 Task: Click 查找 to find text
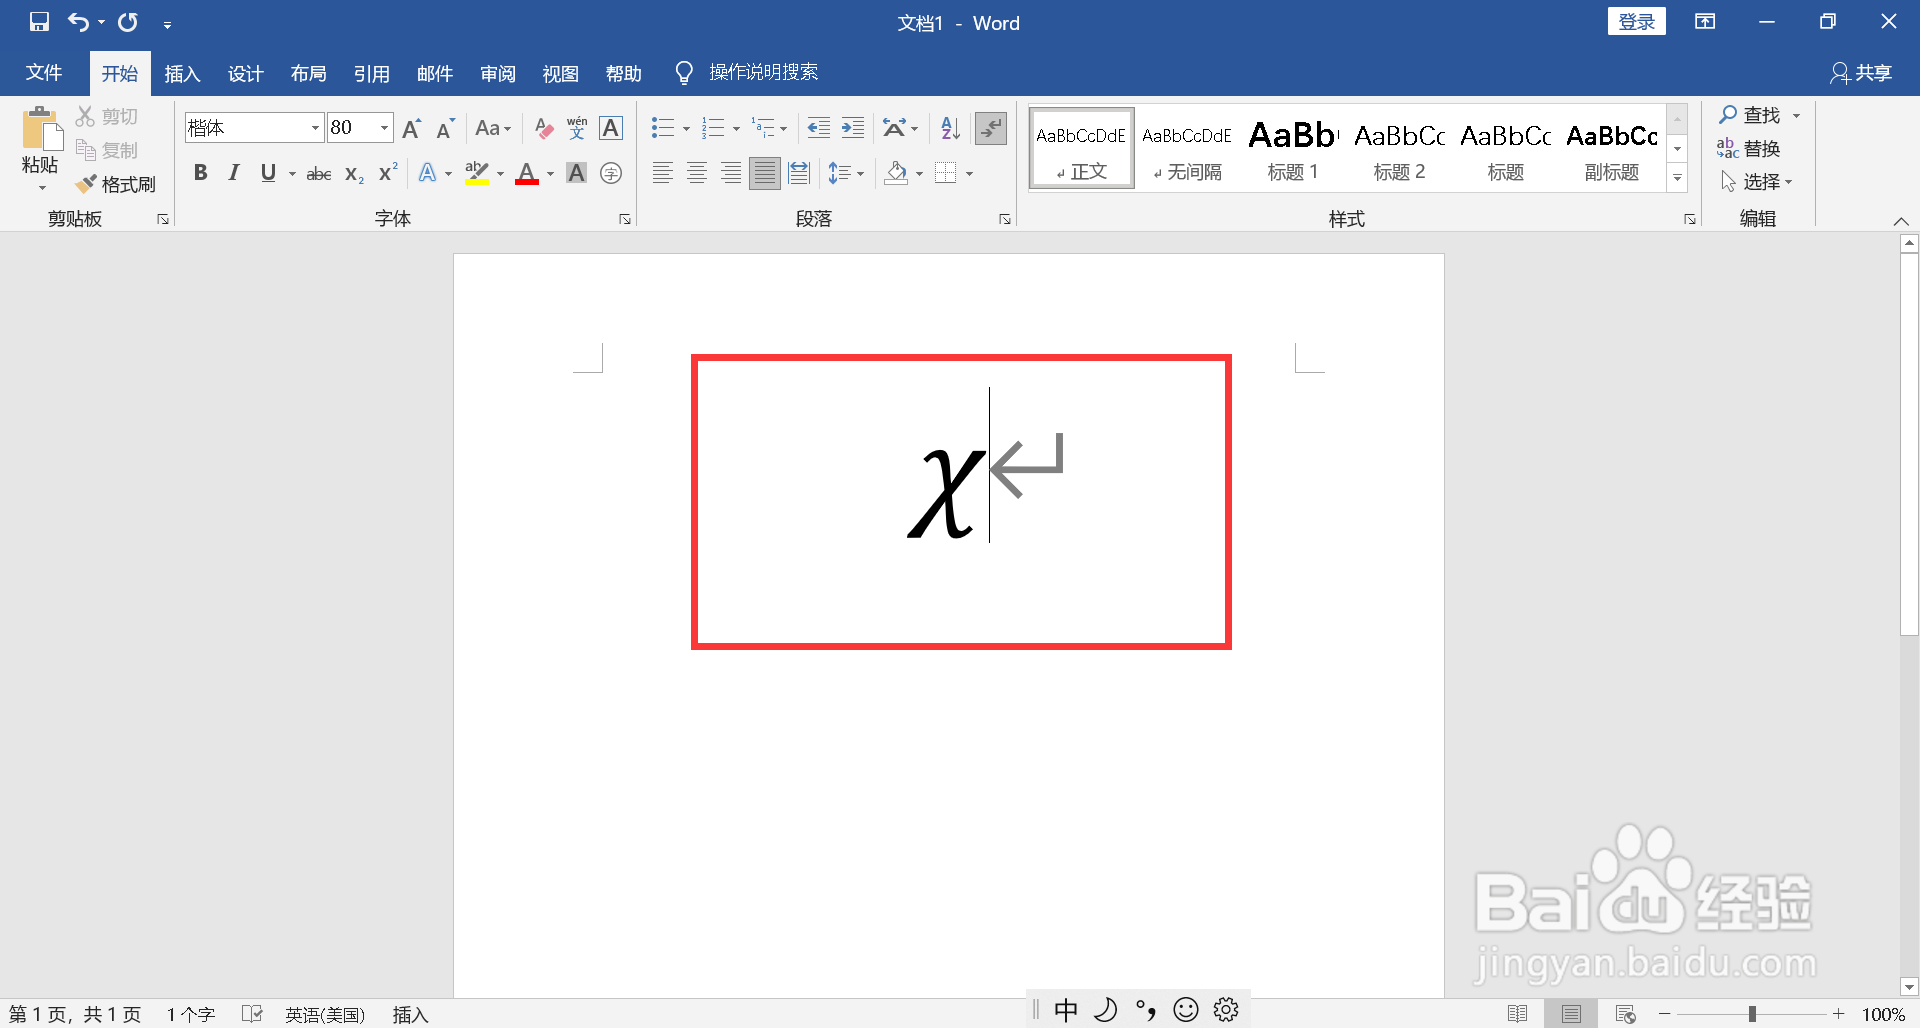coord(1750,115)
